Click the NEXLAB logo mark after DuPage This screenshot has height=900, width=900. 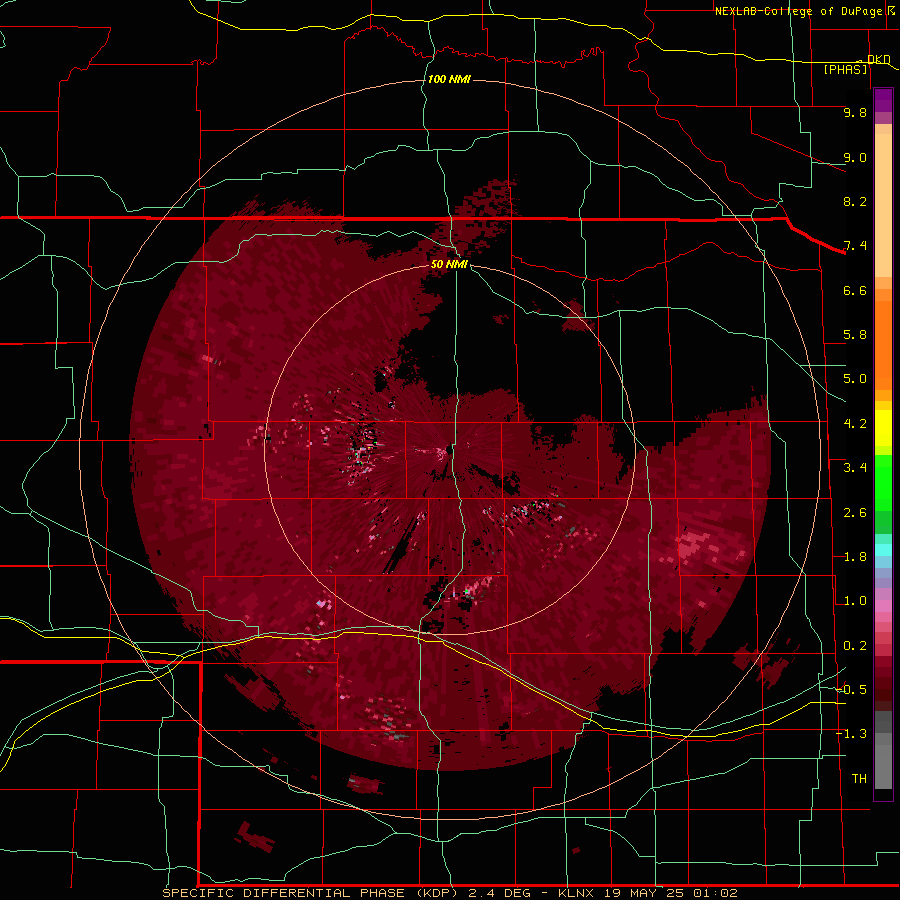pos(892,10)
